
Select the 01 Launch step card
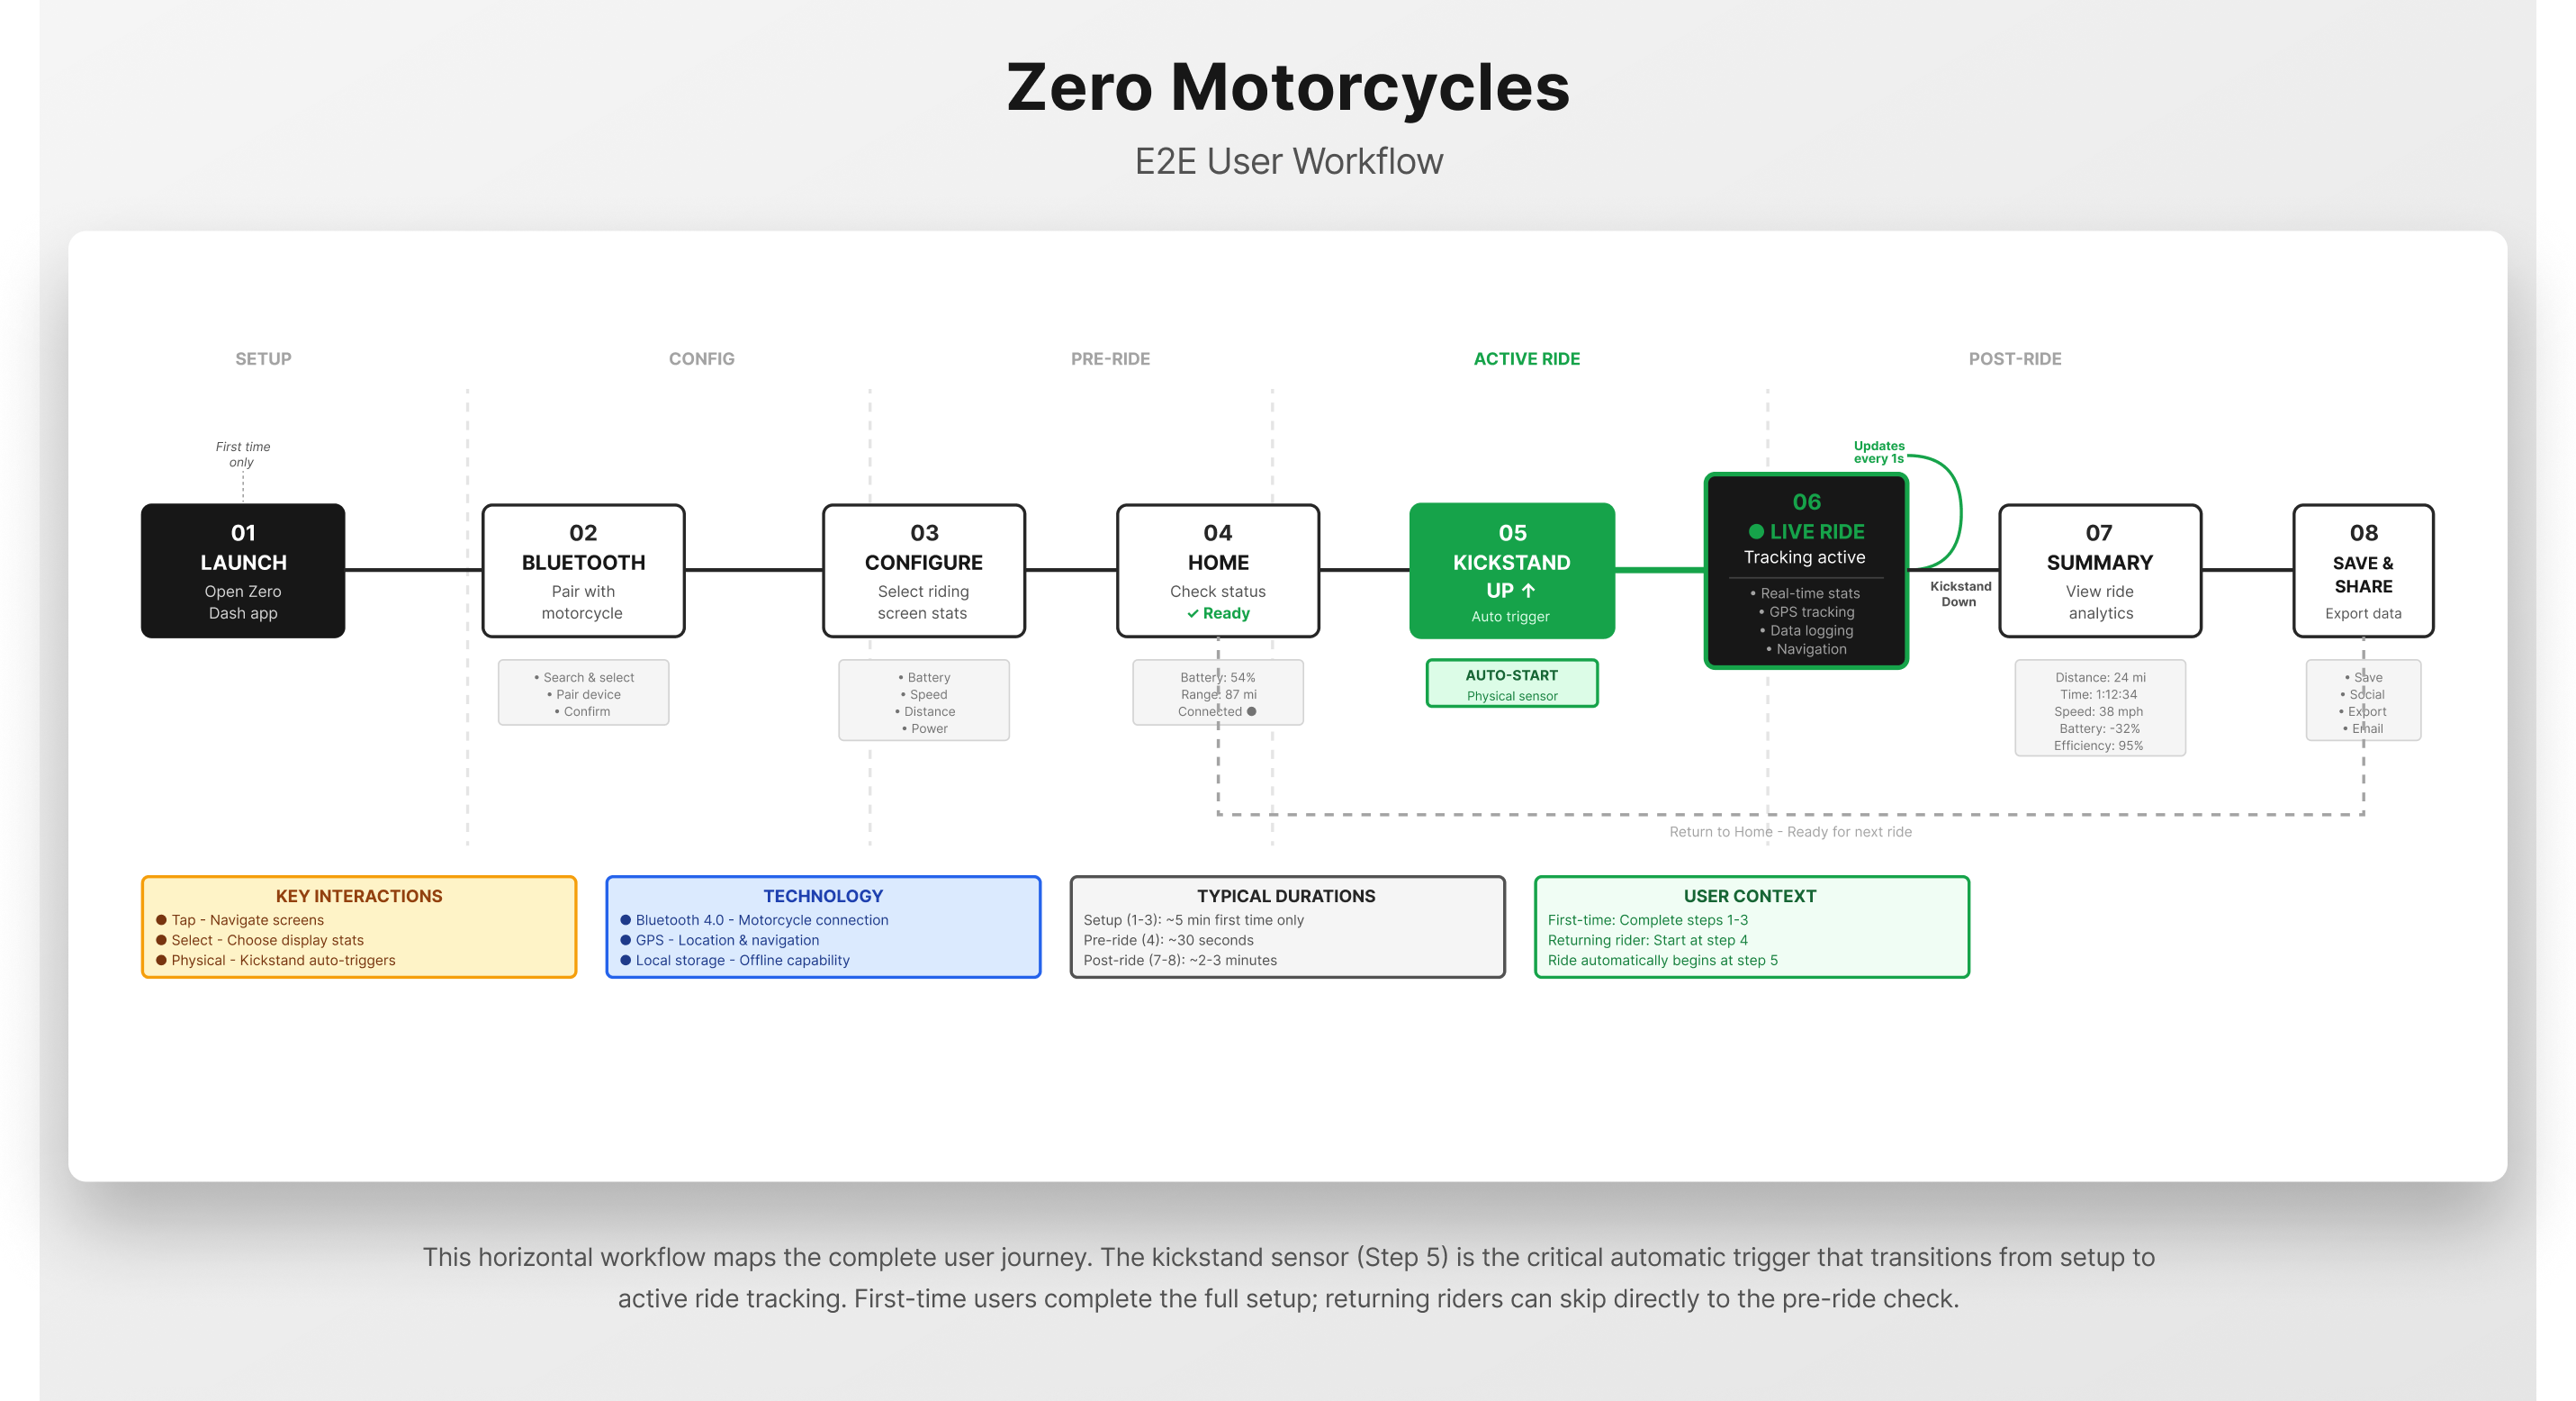[x=243, y=571]
